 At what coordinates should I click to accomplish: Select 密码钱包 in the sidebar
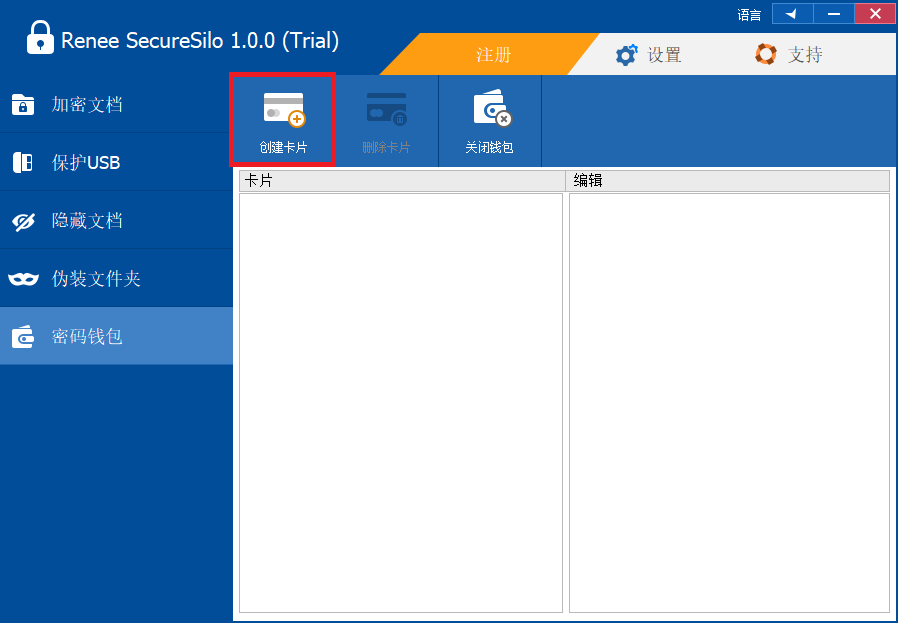click(116, 336)
